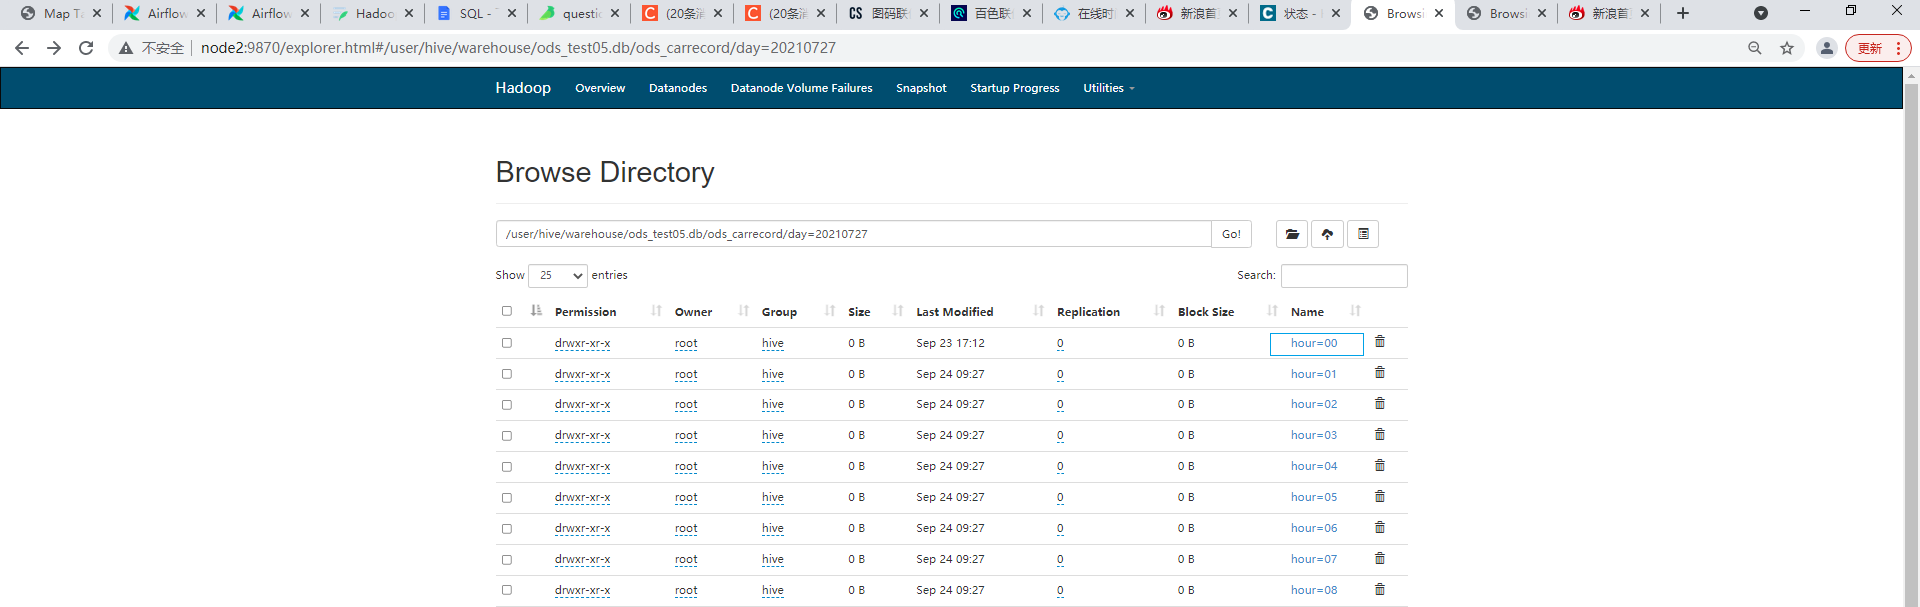Open the browser tab search dropdown arrow
This screenshot has width=1920, height=607.
[1761, 13]
